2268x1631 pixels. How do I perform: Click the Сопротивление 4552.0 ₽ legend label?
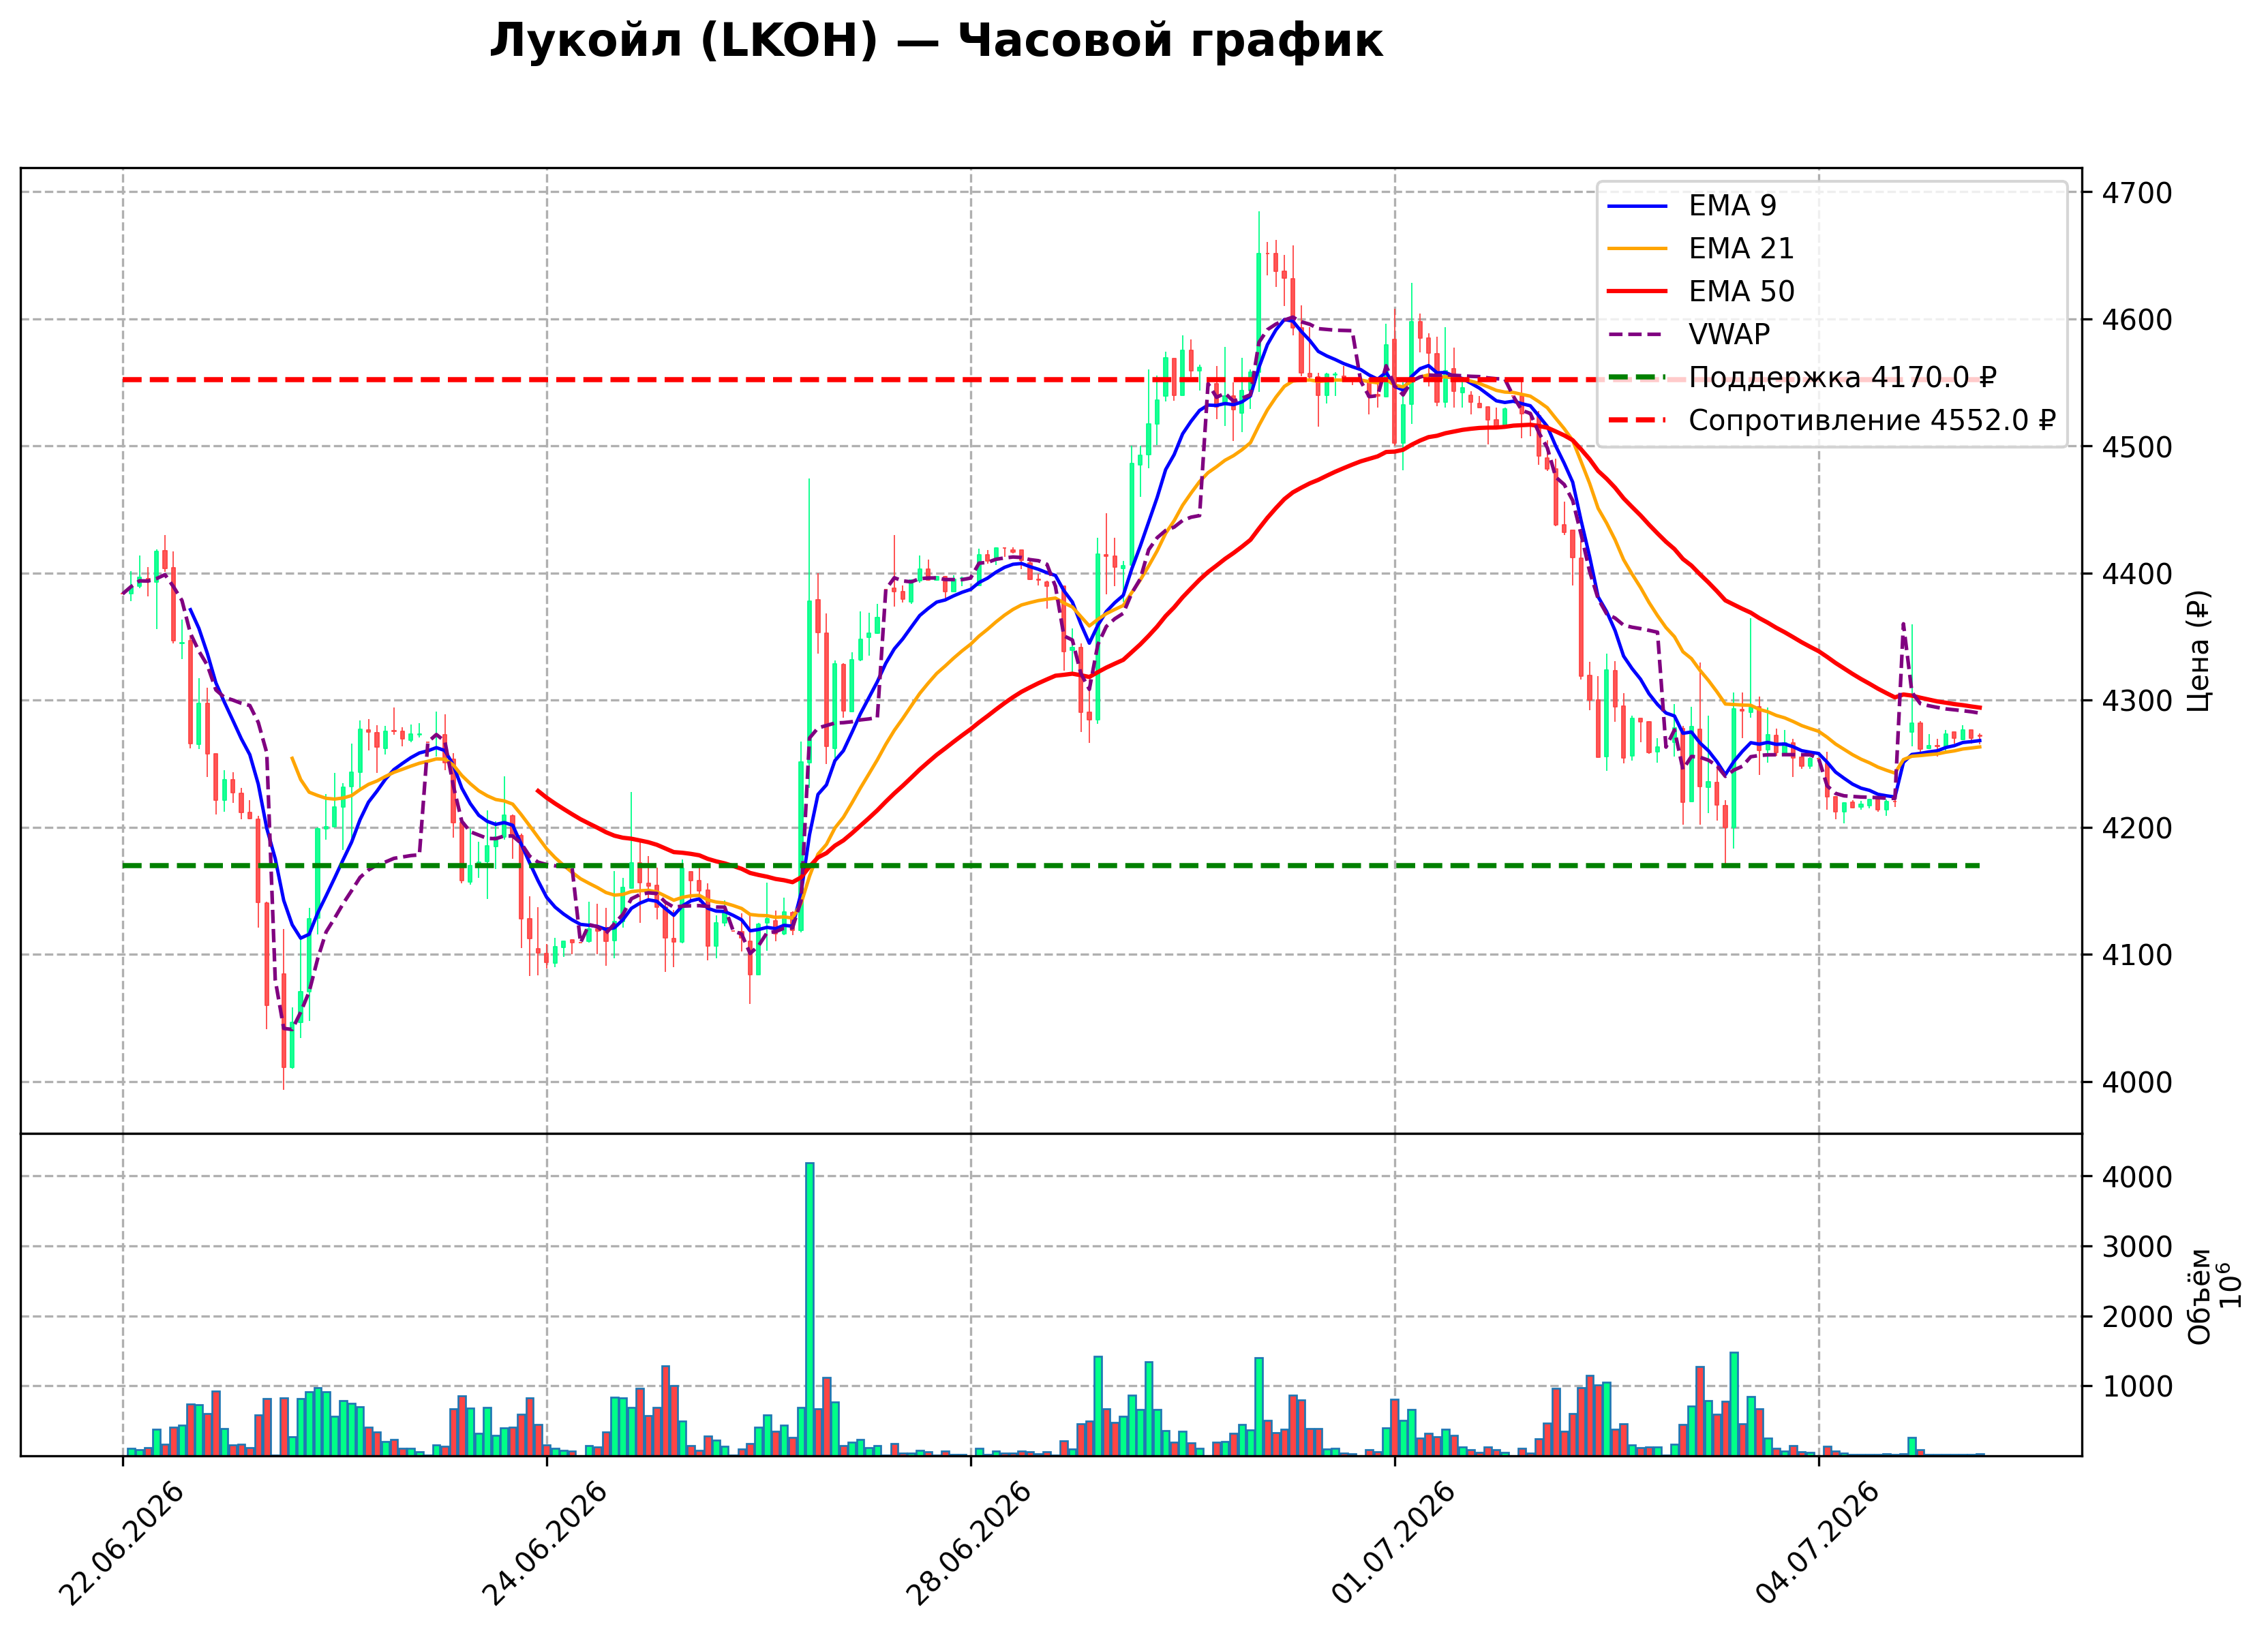[1872, 421]
